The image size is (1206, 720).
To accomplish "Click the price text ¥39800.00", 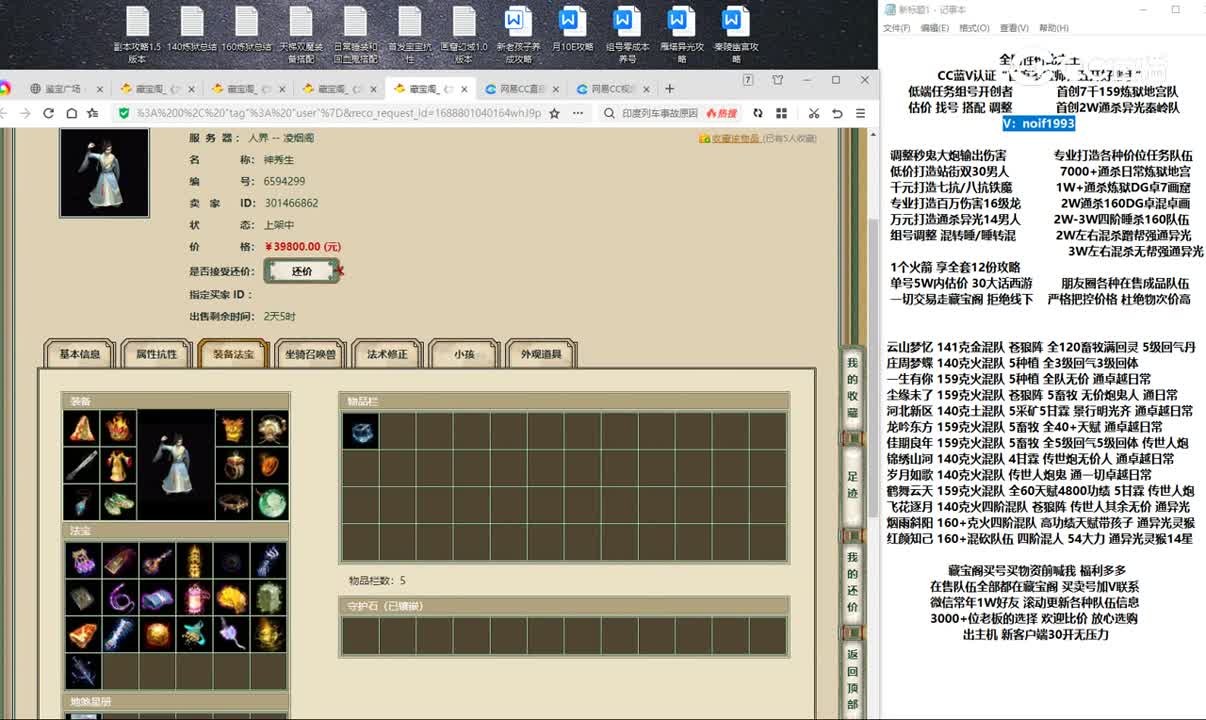I will (303, 247).
